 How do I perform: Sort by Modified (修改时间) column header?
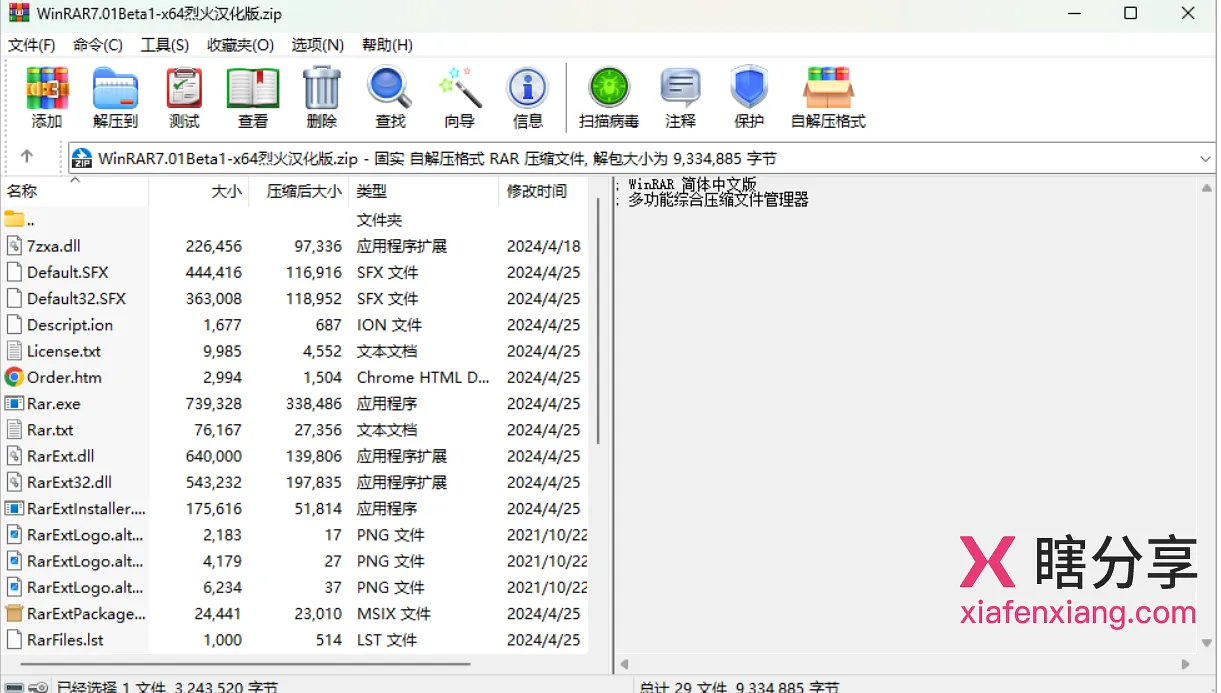point(544,191)
